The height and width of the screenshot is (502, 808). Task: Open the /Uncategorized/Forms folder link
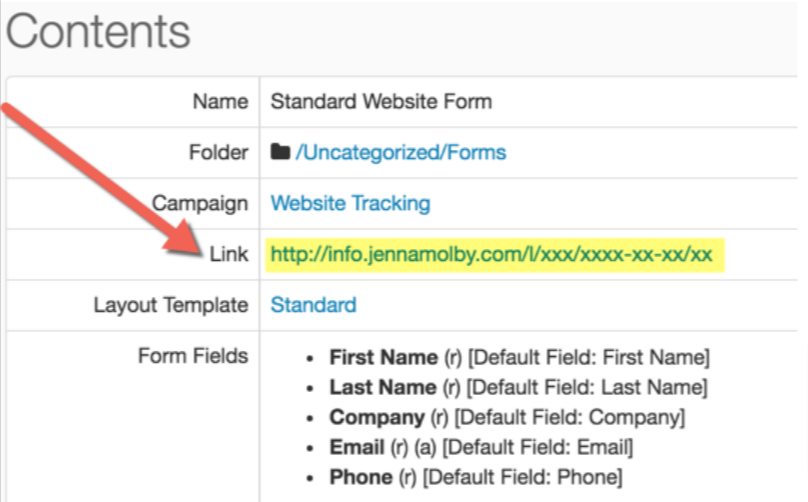400,153
